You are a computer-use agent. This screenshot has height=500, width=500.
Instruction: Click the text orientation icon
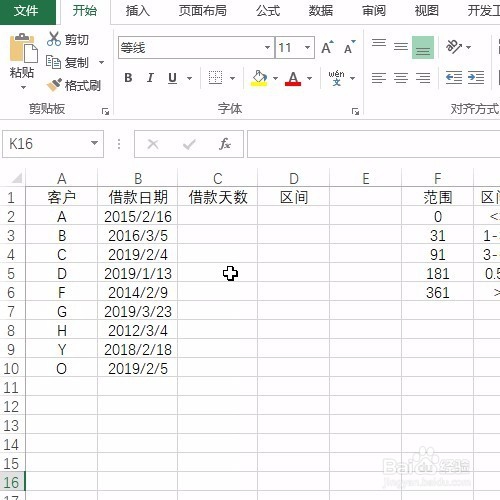pyautogui.click(x=454, y=47)
